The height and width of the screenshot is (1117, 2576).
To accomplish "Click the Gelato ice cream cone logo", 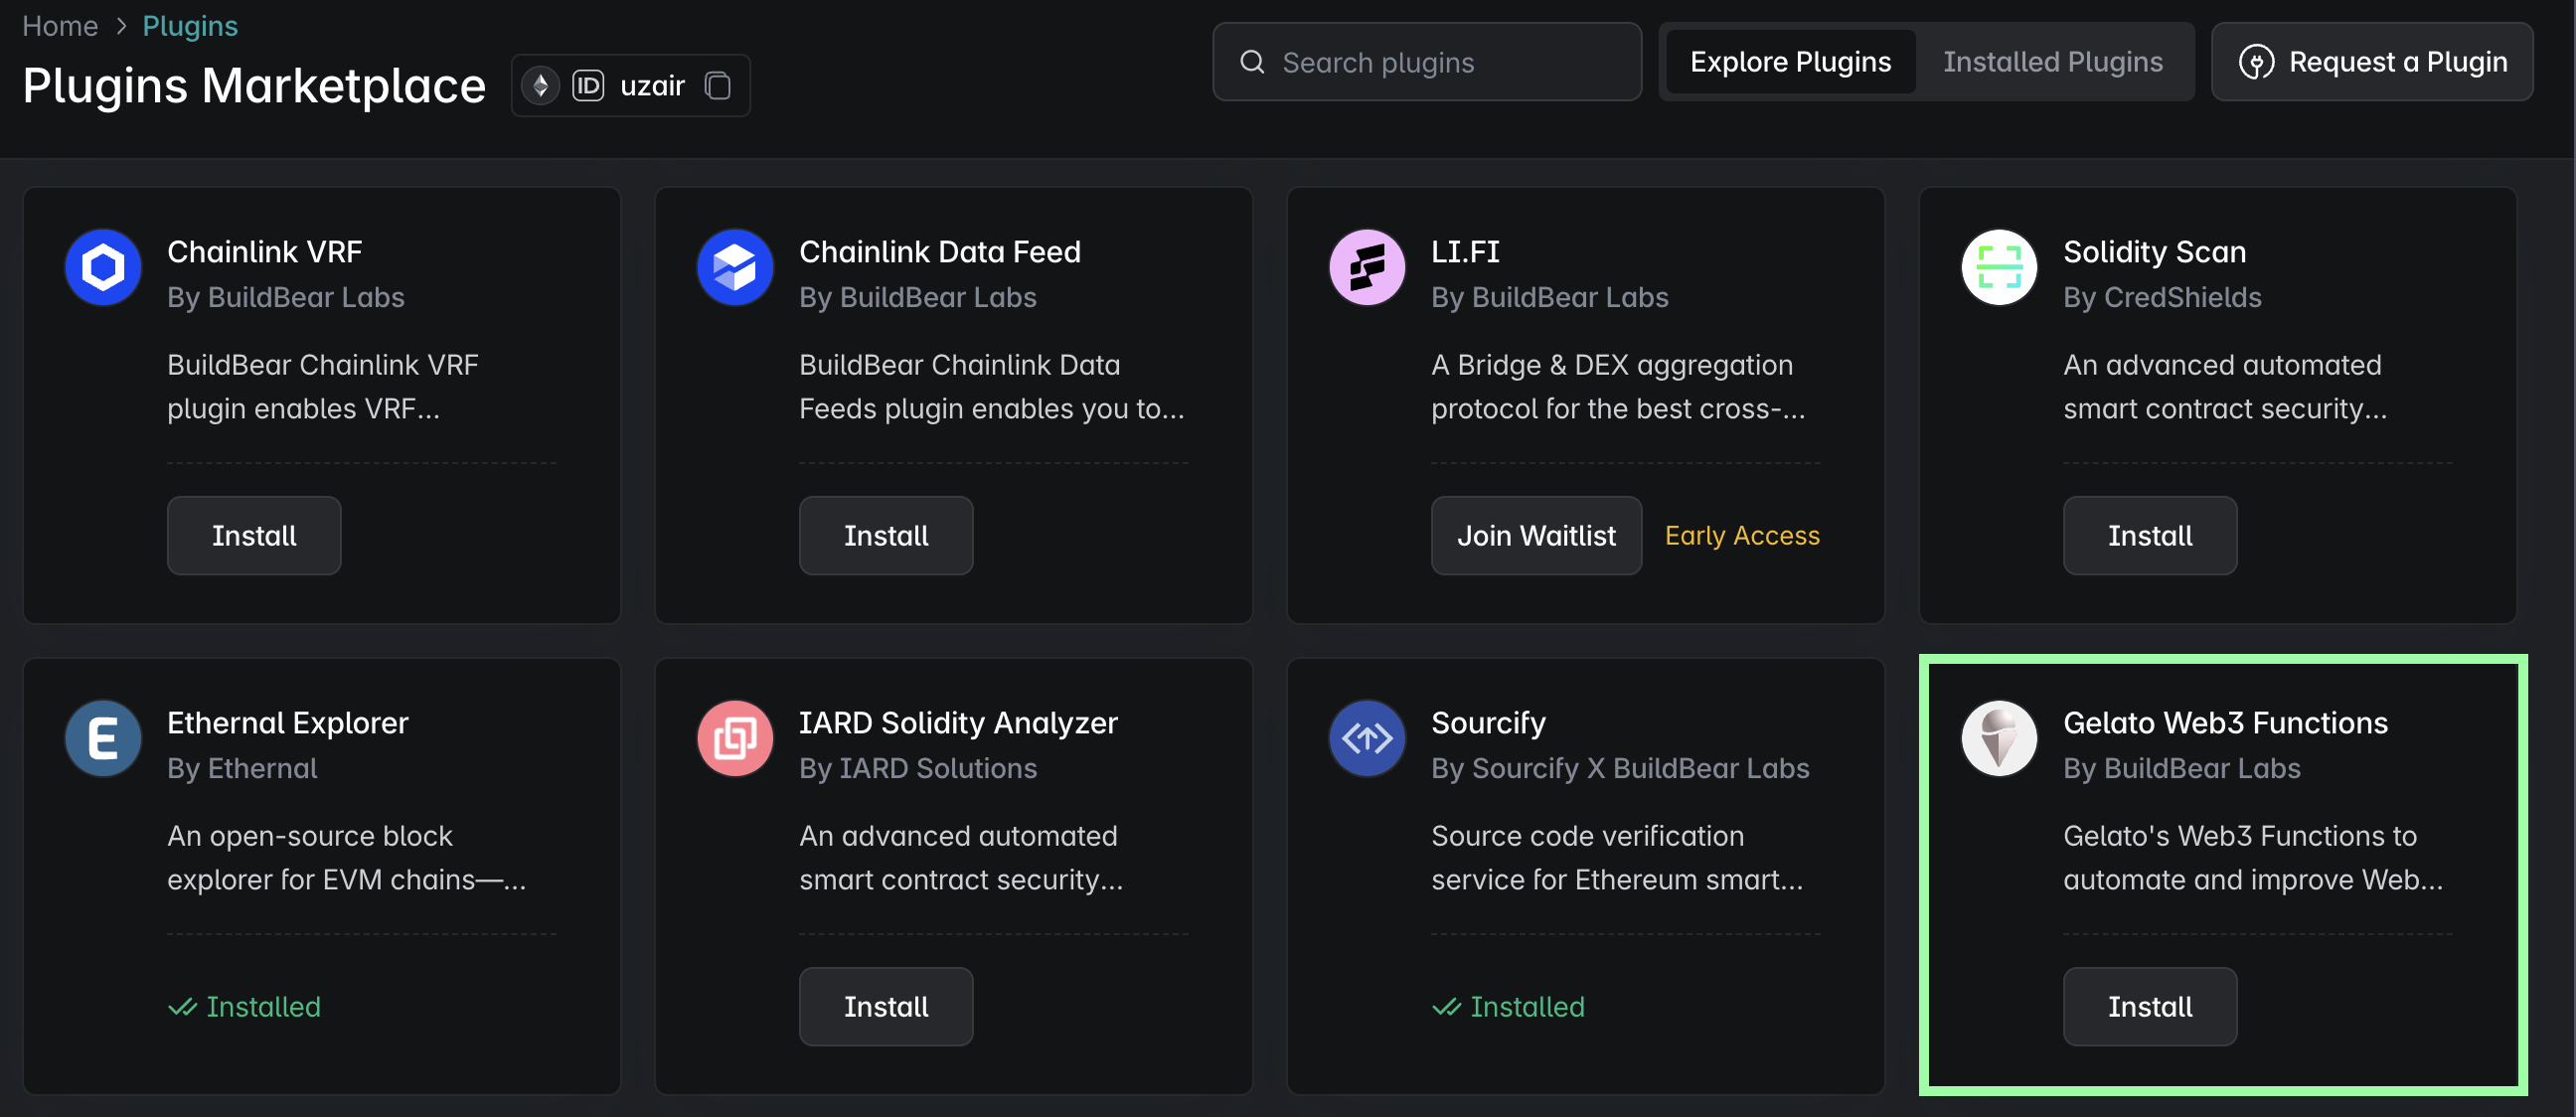I will [x=1999, y=738].
